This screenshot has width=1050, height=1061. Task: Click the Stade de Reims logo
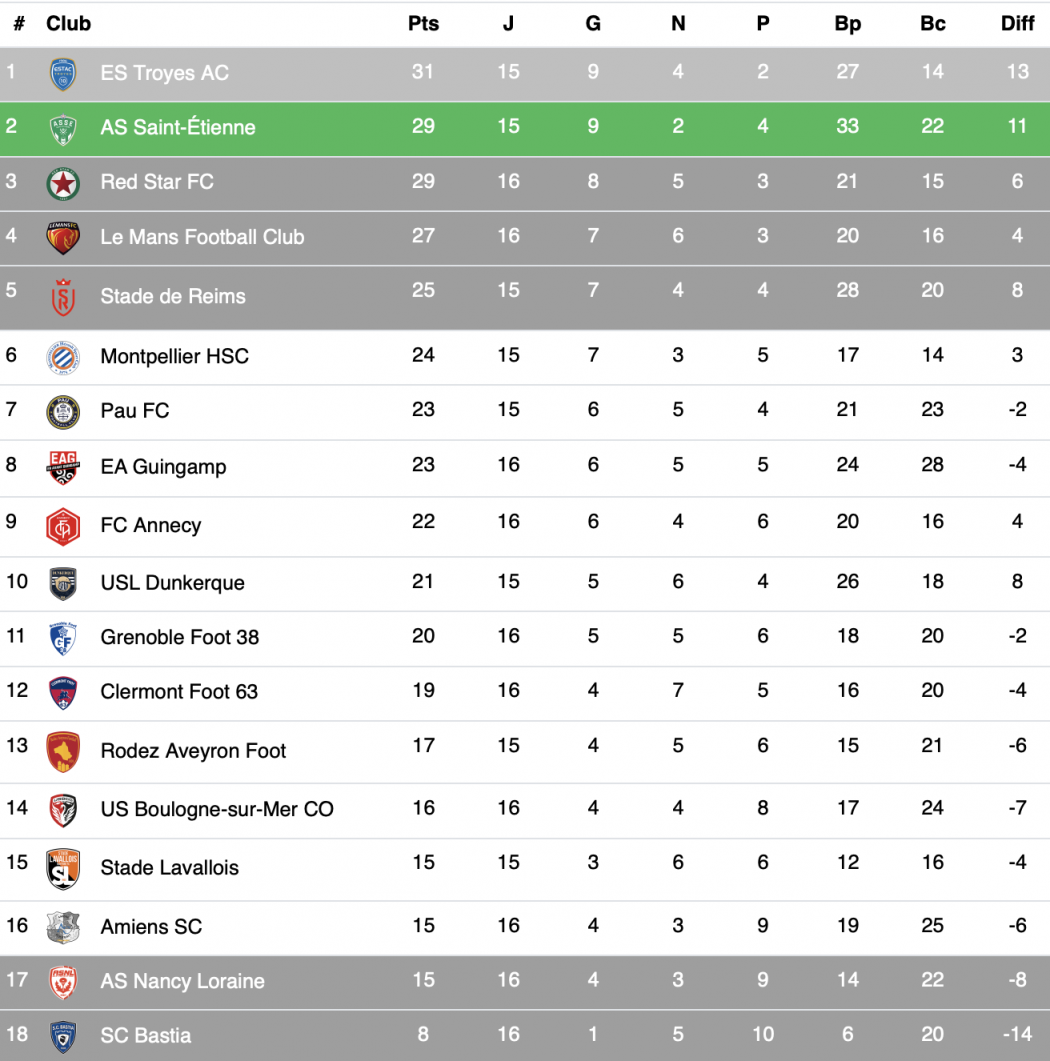coord(63,297)
